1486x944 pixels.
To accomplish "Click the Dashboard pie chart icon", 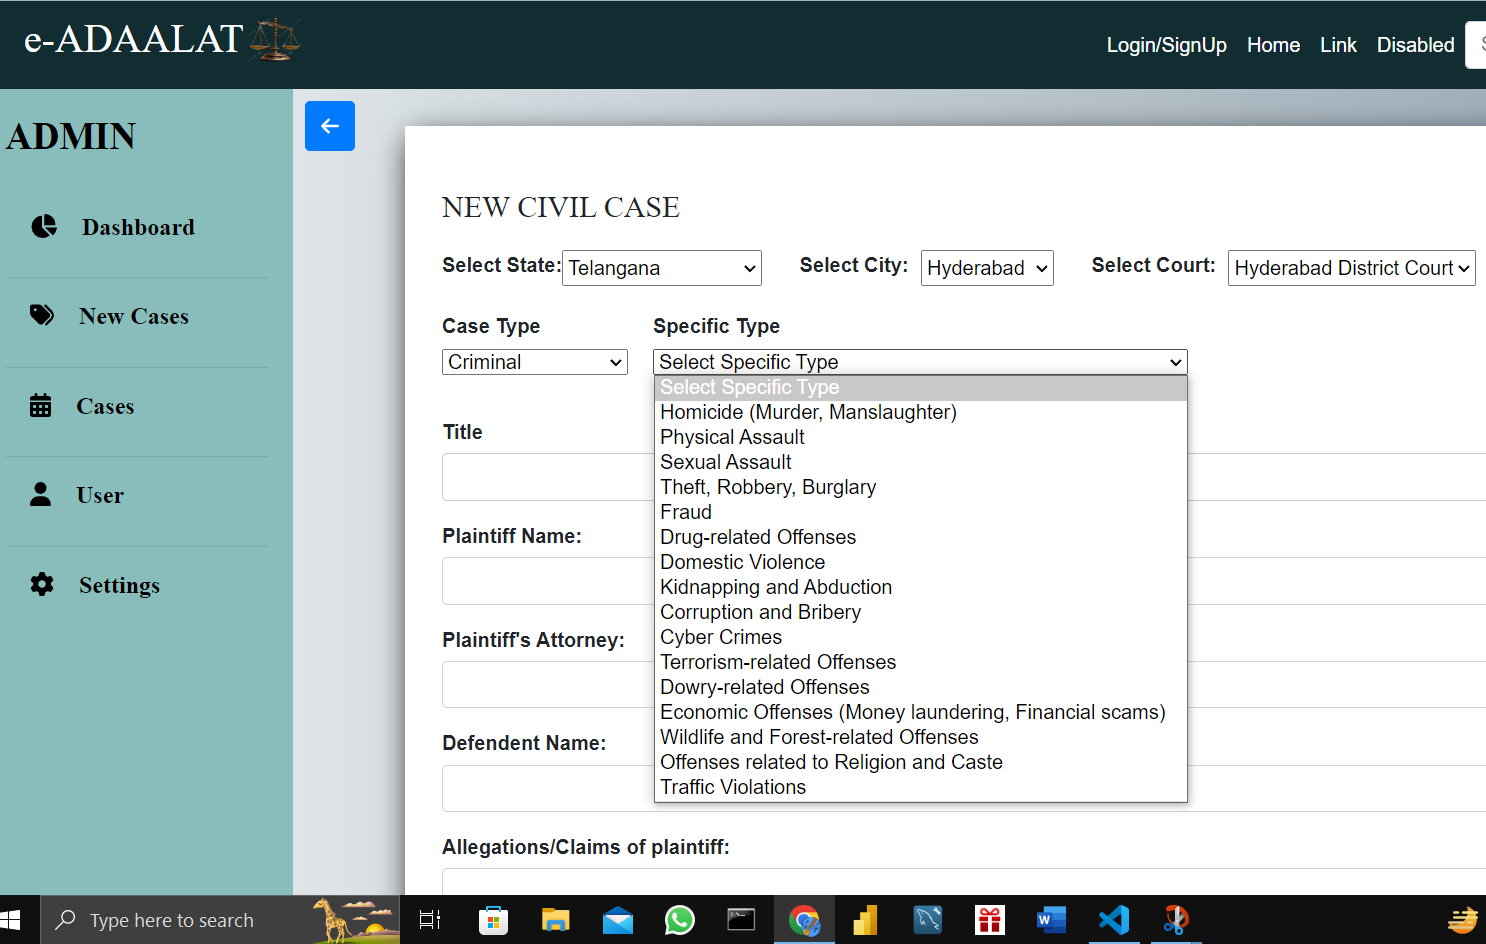I will point(44,226).
